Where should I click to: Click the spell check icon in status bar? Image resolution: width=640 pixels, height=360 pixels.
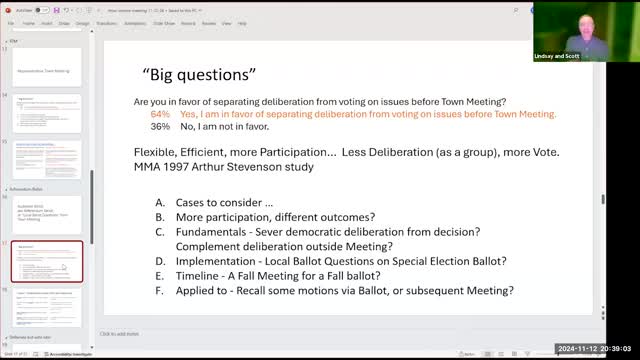click(x=36, y=354)
